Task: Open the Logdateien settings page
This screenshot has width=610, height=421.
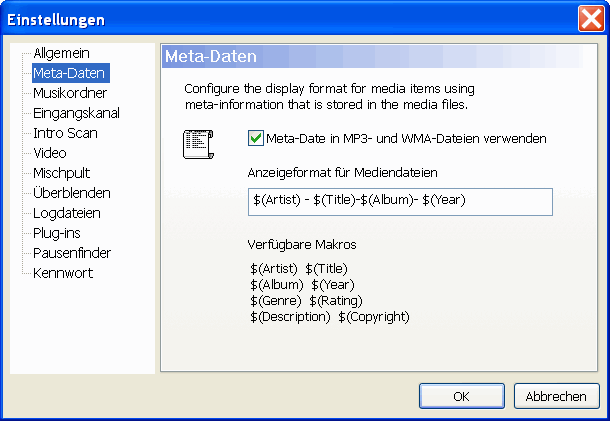Action: (67, 213)
